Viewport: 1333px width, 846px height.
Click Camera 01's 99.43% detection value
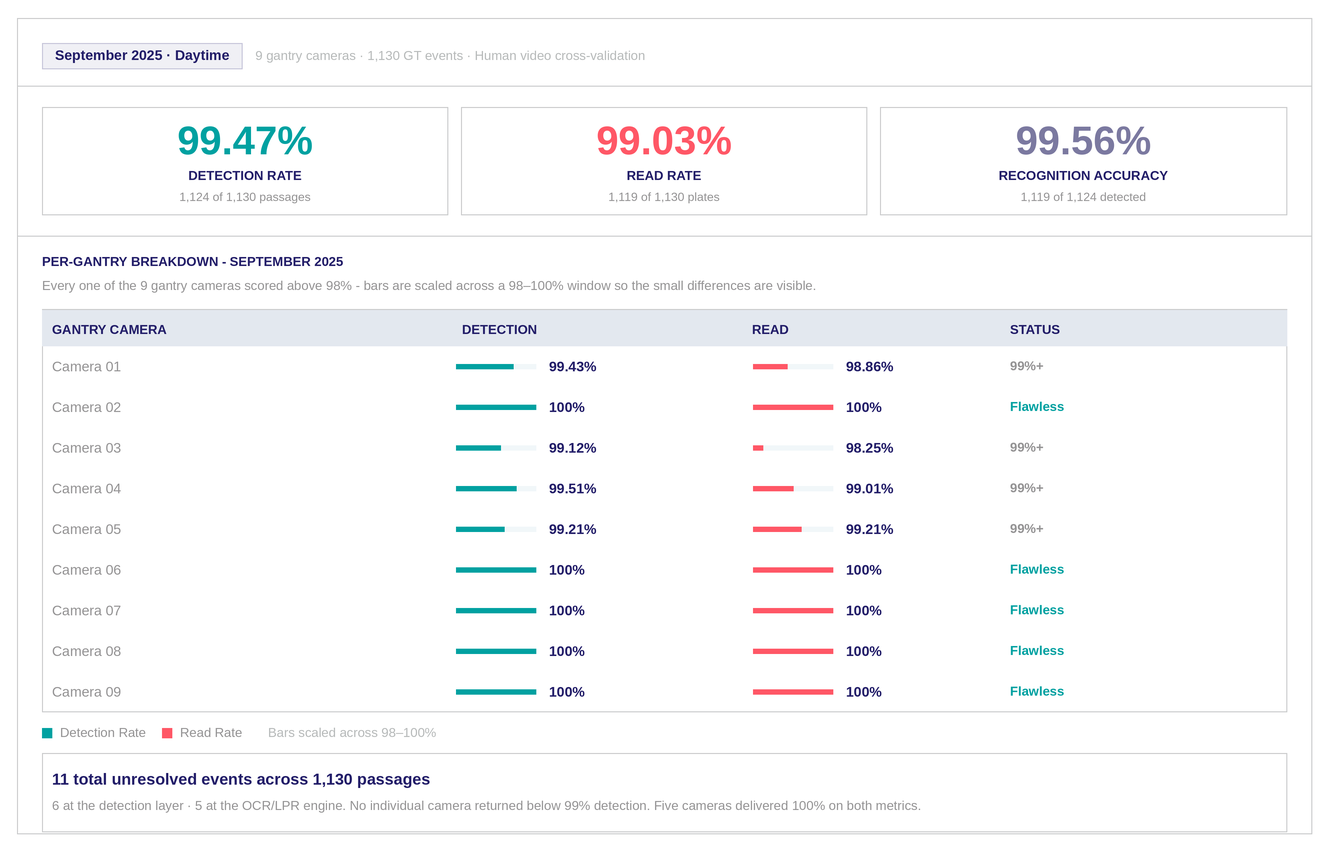[572, 367]
